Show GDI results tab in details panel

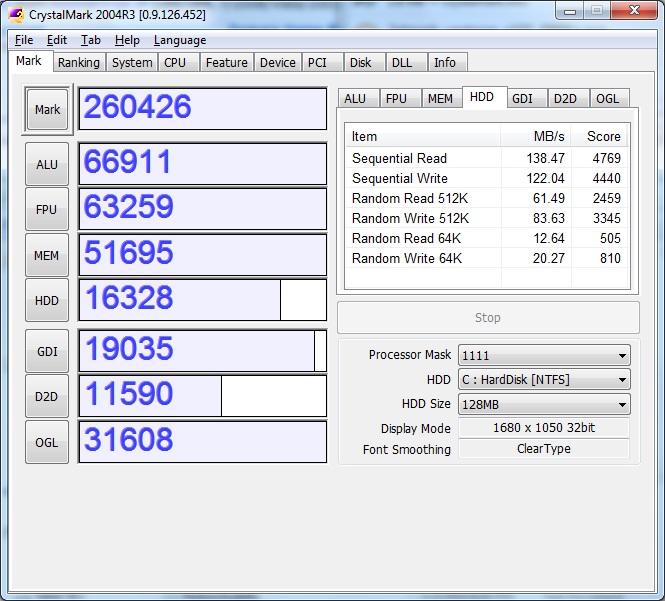526,98
